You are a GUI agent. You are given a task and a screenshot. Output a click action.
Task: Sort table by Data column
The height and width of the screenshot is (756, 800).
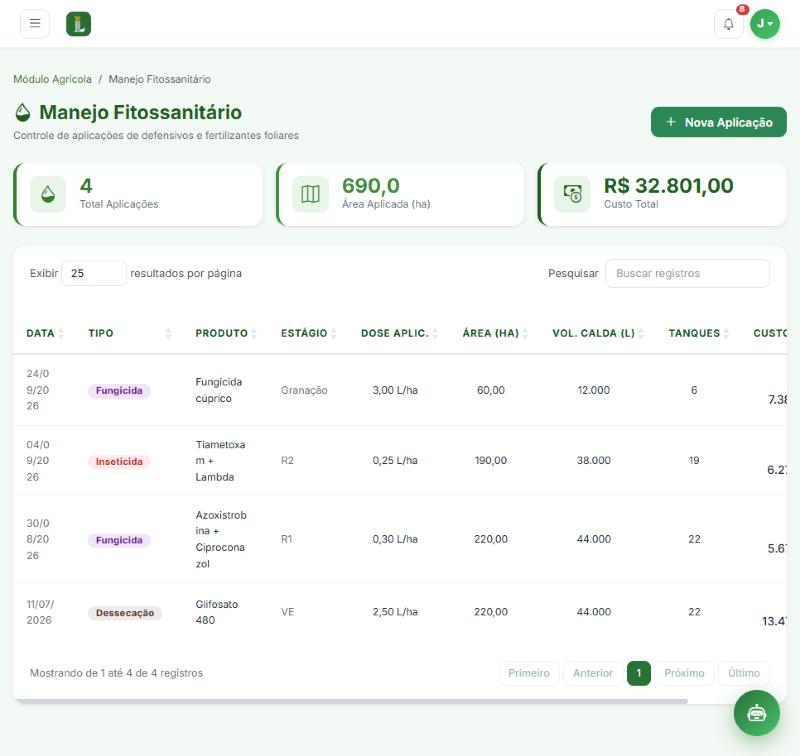(45, 333)
